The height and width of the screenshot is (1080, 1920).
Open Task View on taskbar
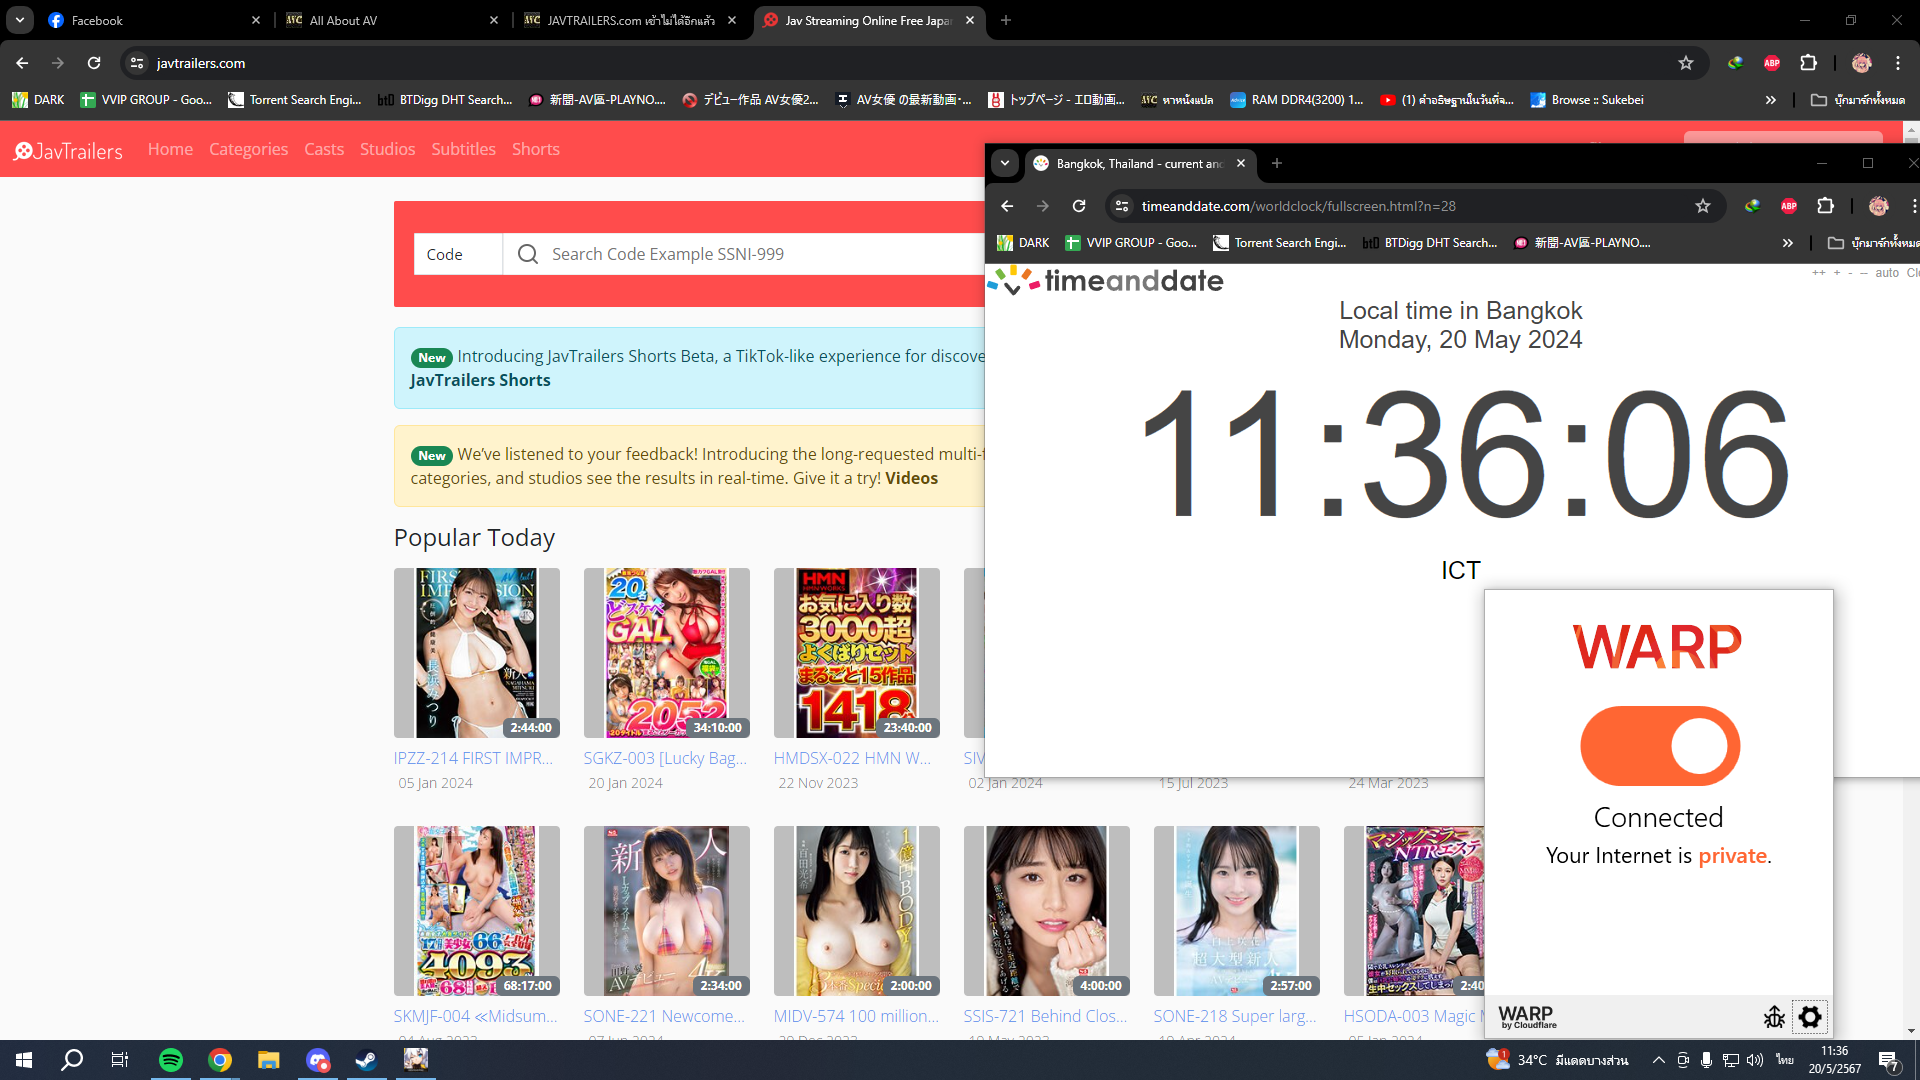(119, 1060)
